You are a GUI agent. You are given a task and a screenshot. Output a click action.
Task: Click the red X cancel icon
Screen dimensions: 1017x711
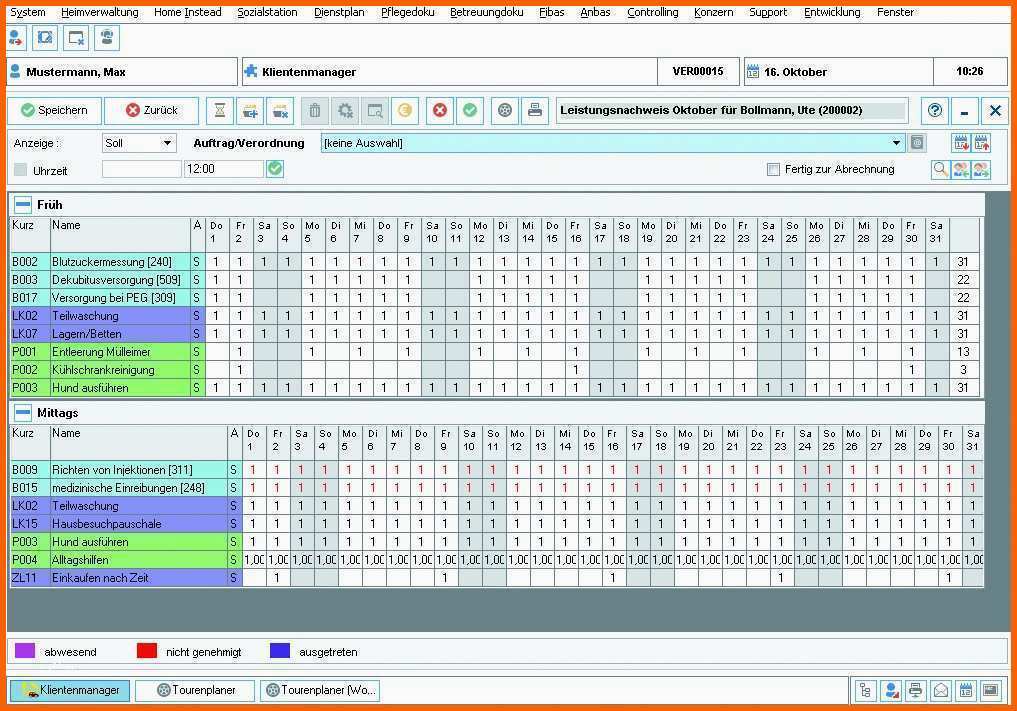pos(439,111)
